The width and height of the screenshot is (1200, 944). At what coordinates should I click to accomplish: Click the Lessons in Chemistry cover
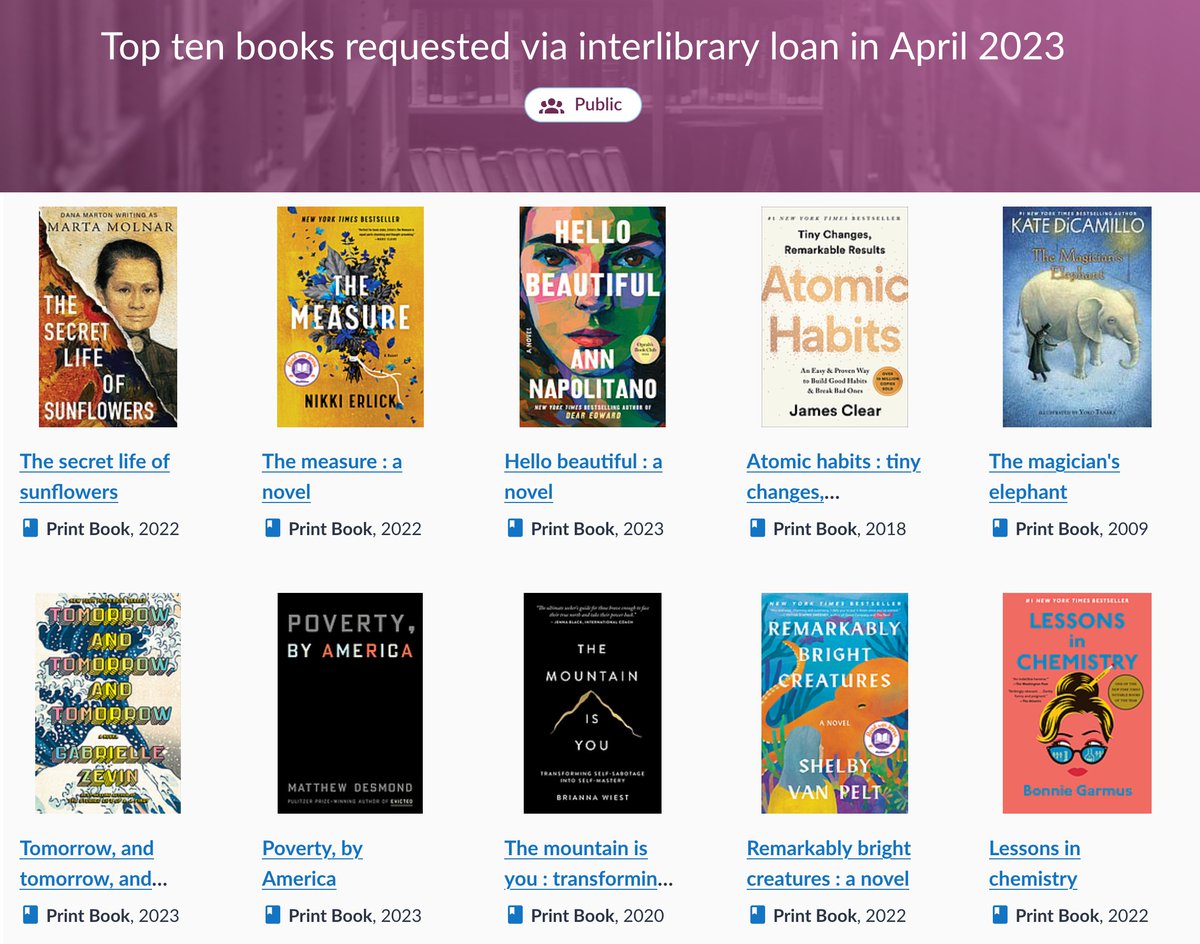point(1077,703)
